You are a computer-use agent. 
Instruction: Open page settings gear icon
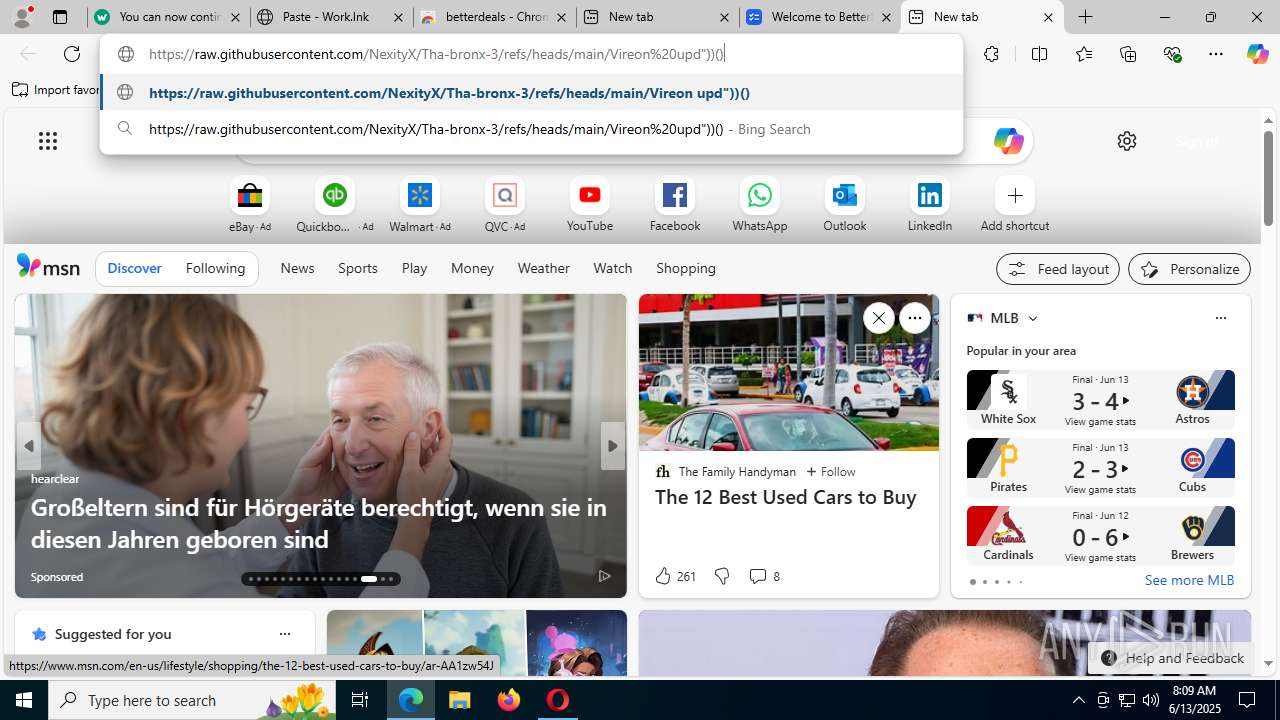[1127, 141]
